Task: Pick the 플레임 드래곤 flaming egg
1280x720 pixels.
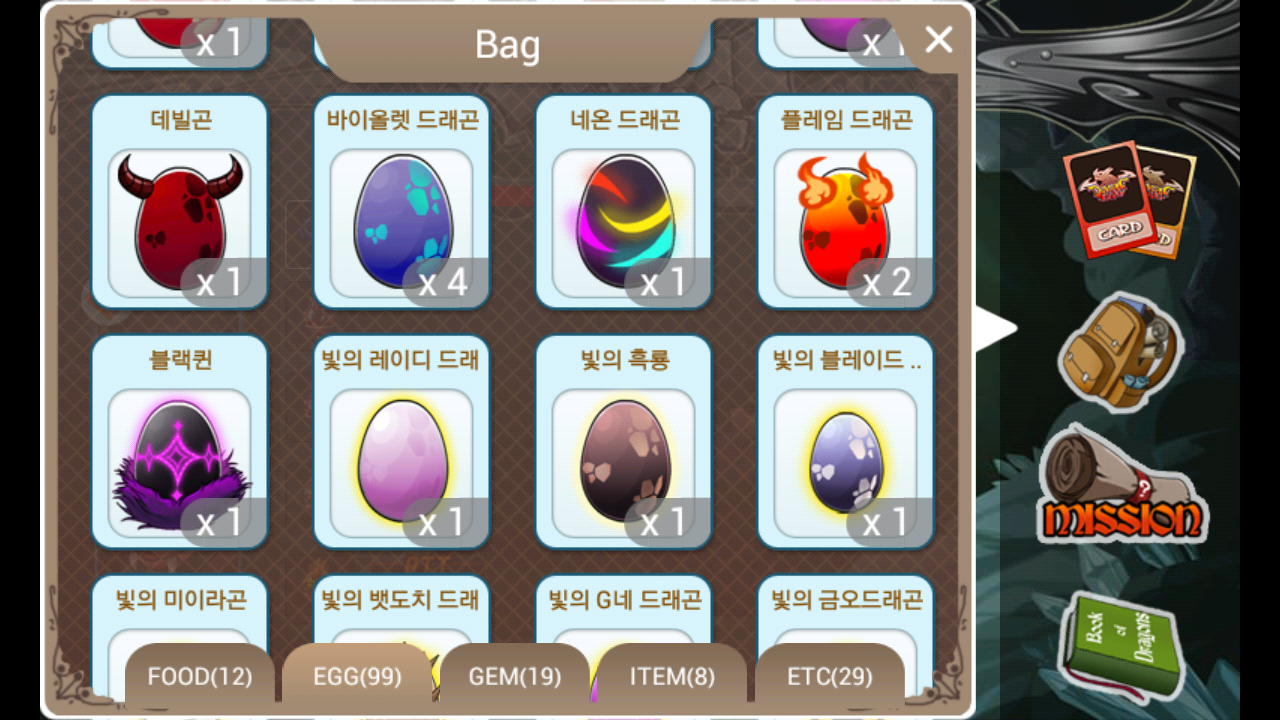Action: click(846, 201)
